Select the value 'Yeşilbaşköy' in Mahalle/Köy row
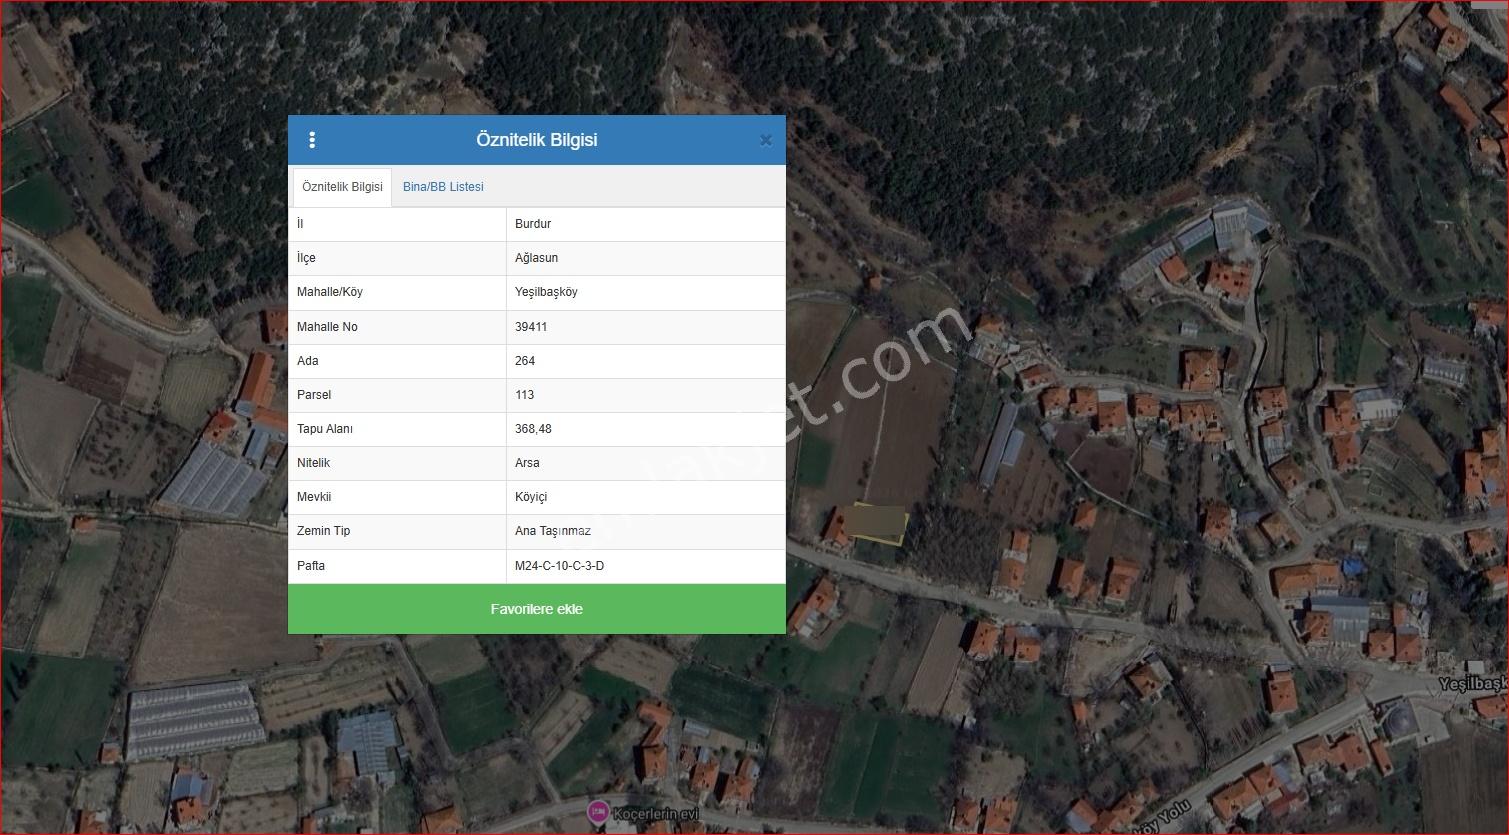Screen dimensions: 1509x835 tap(546, 292)
